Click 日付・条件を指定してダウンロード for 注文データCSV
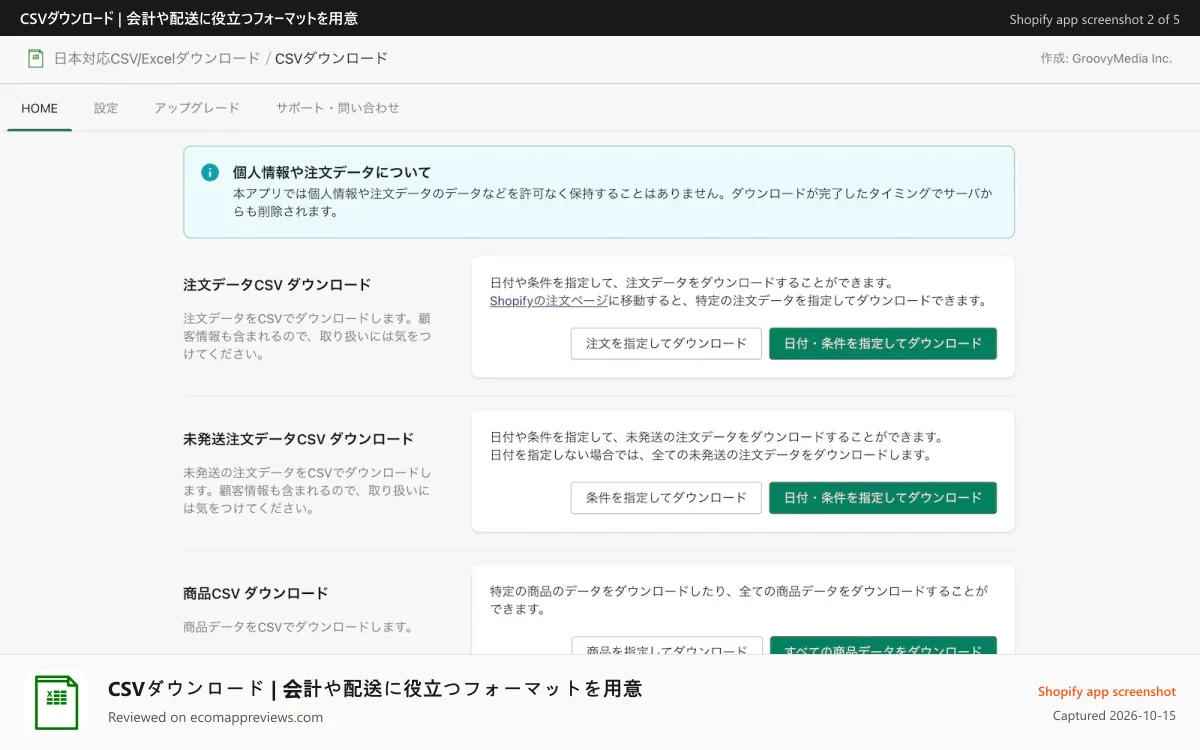1200x750 pixels. [883, 343]
